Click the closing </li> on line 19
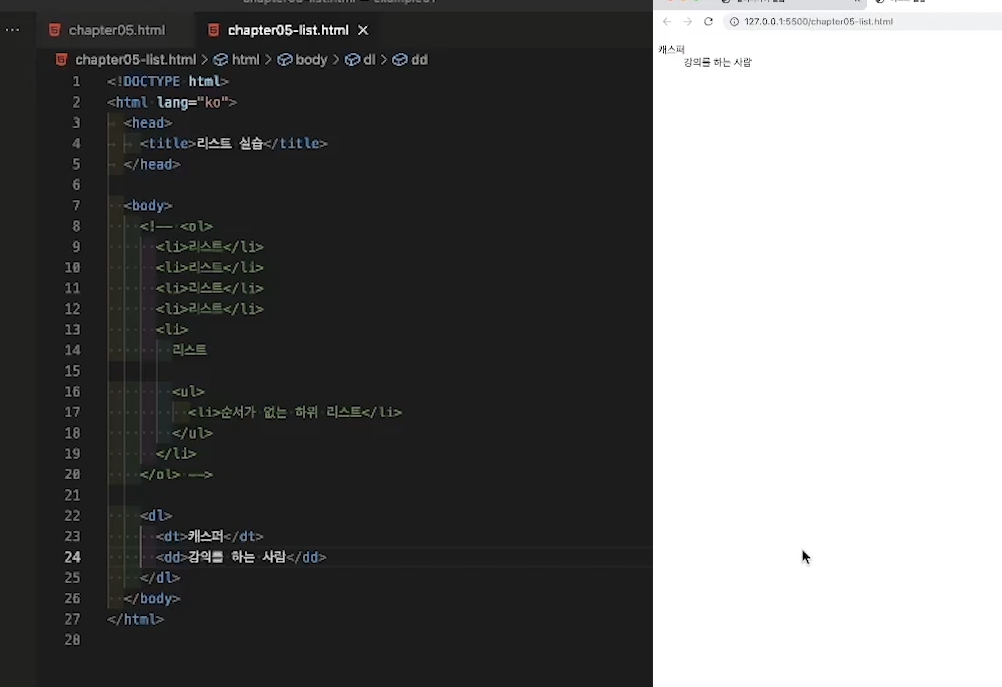The image size is (1002, 687). point(176,453)
